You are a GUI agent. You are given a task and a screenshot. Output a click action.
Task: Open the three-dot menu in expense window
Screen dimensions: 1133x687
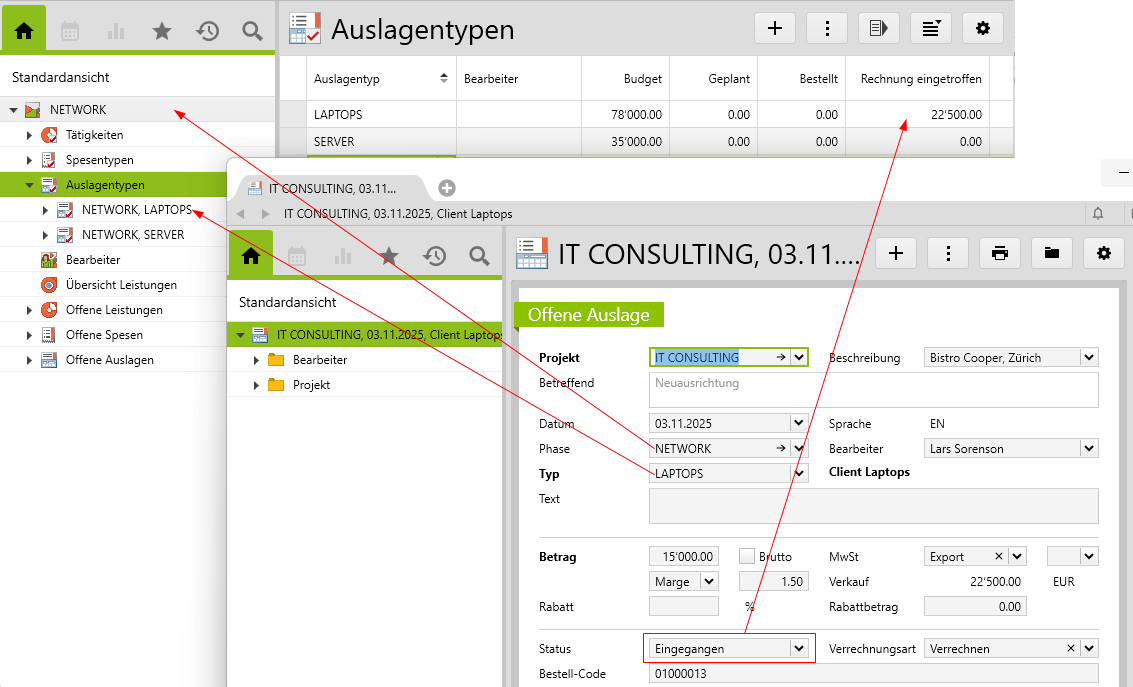point(947,253)
